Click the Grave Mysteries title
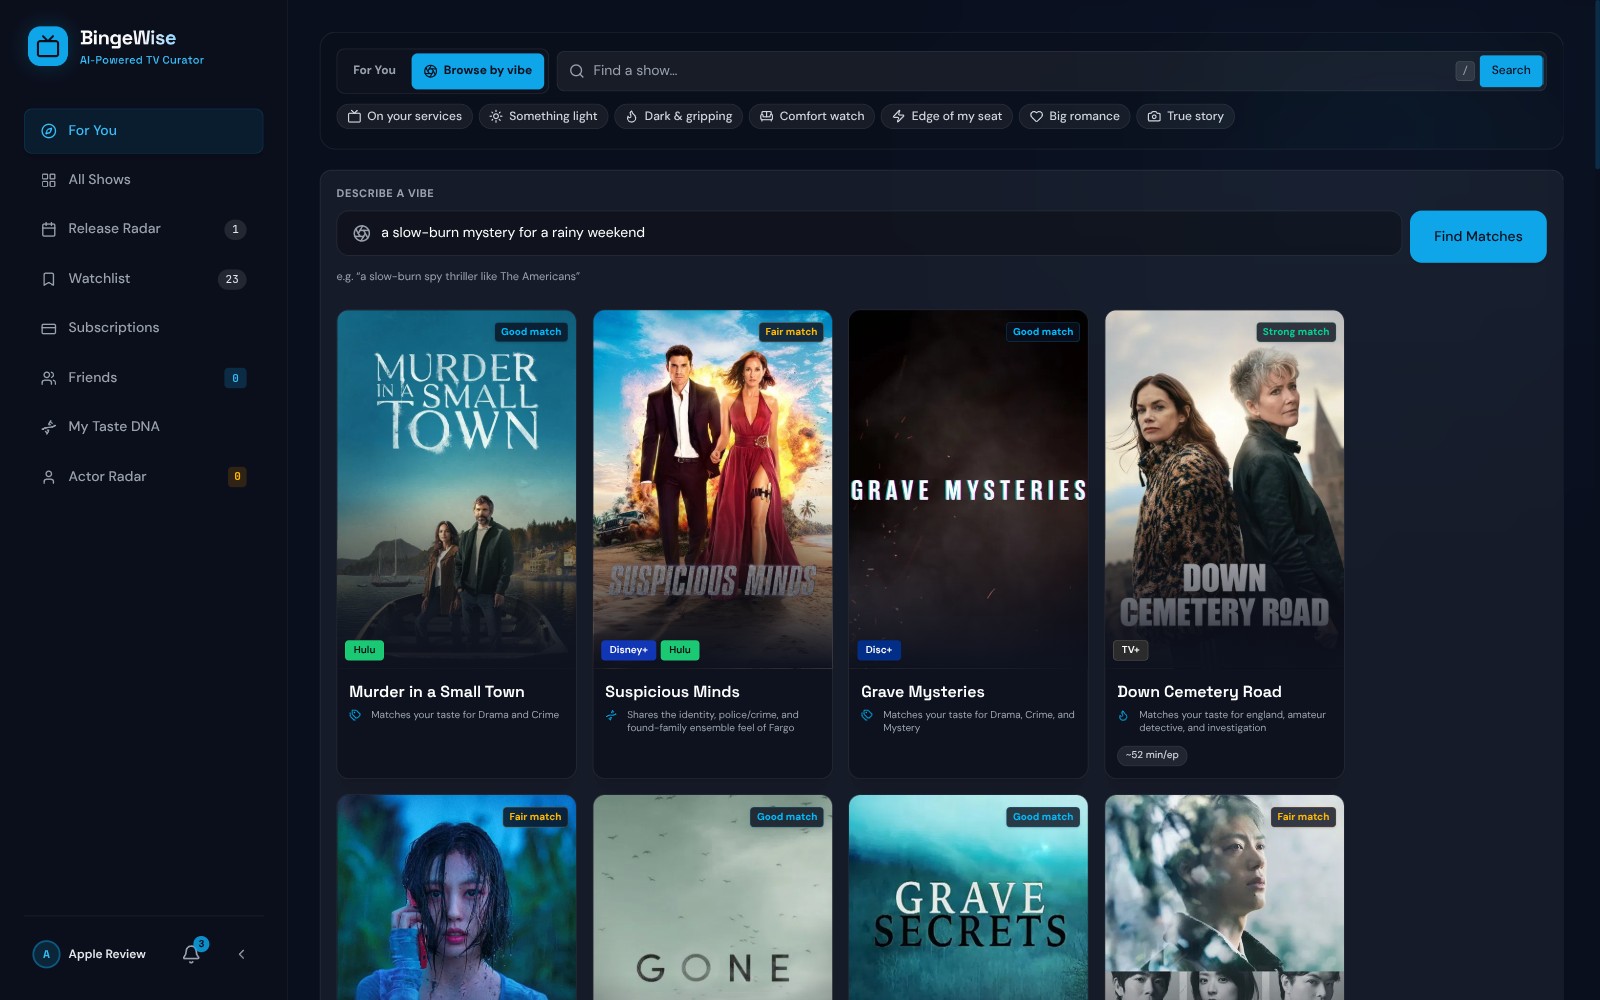This screenshot has height=1000, width=1600. click(x=923, y=692)
